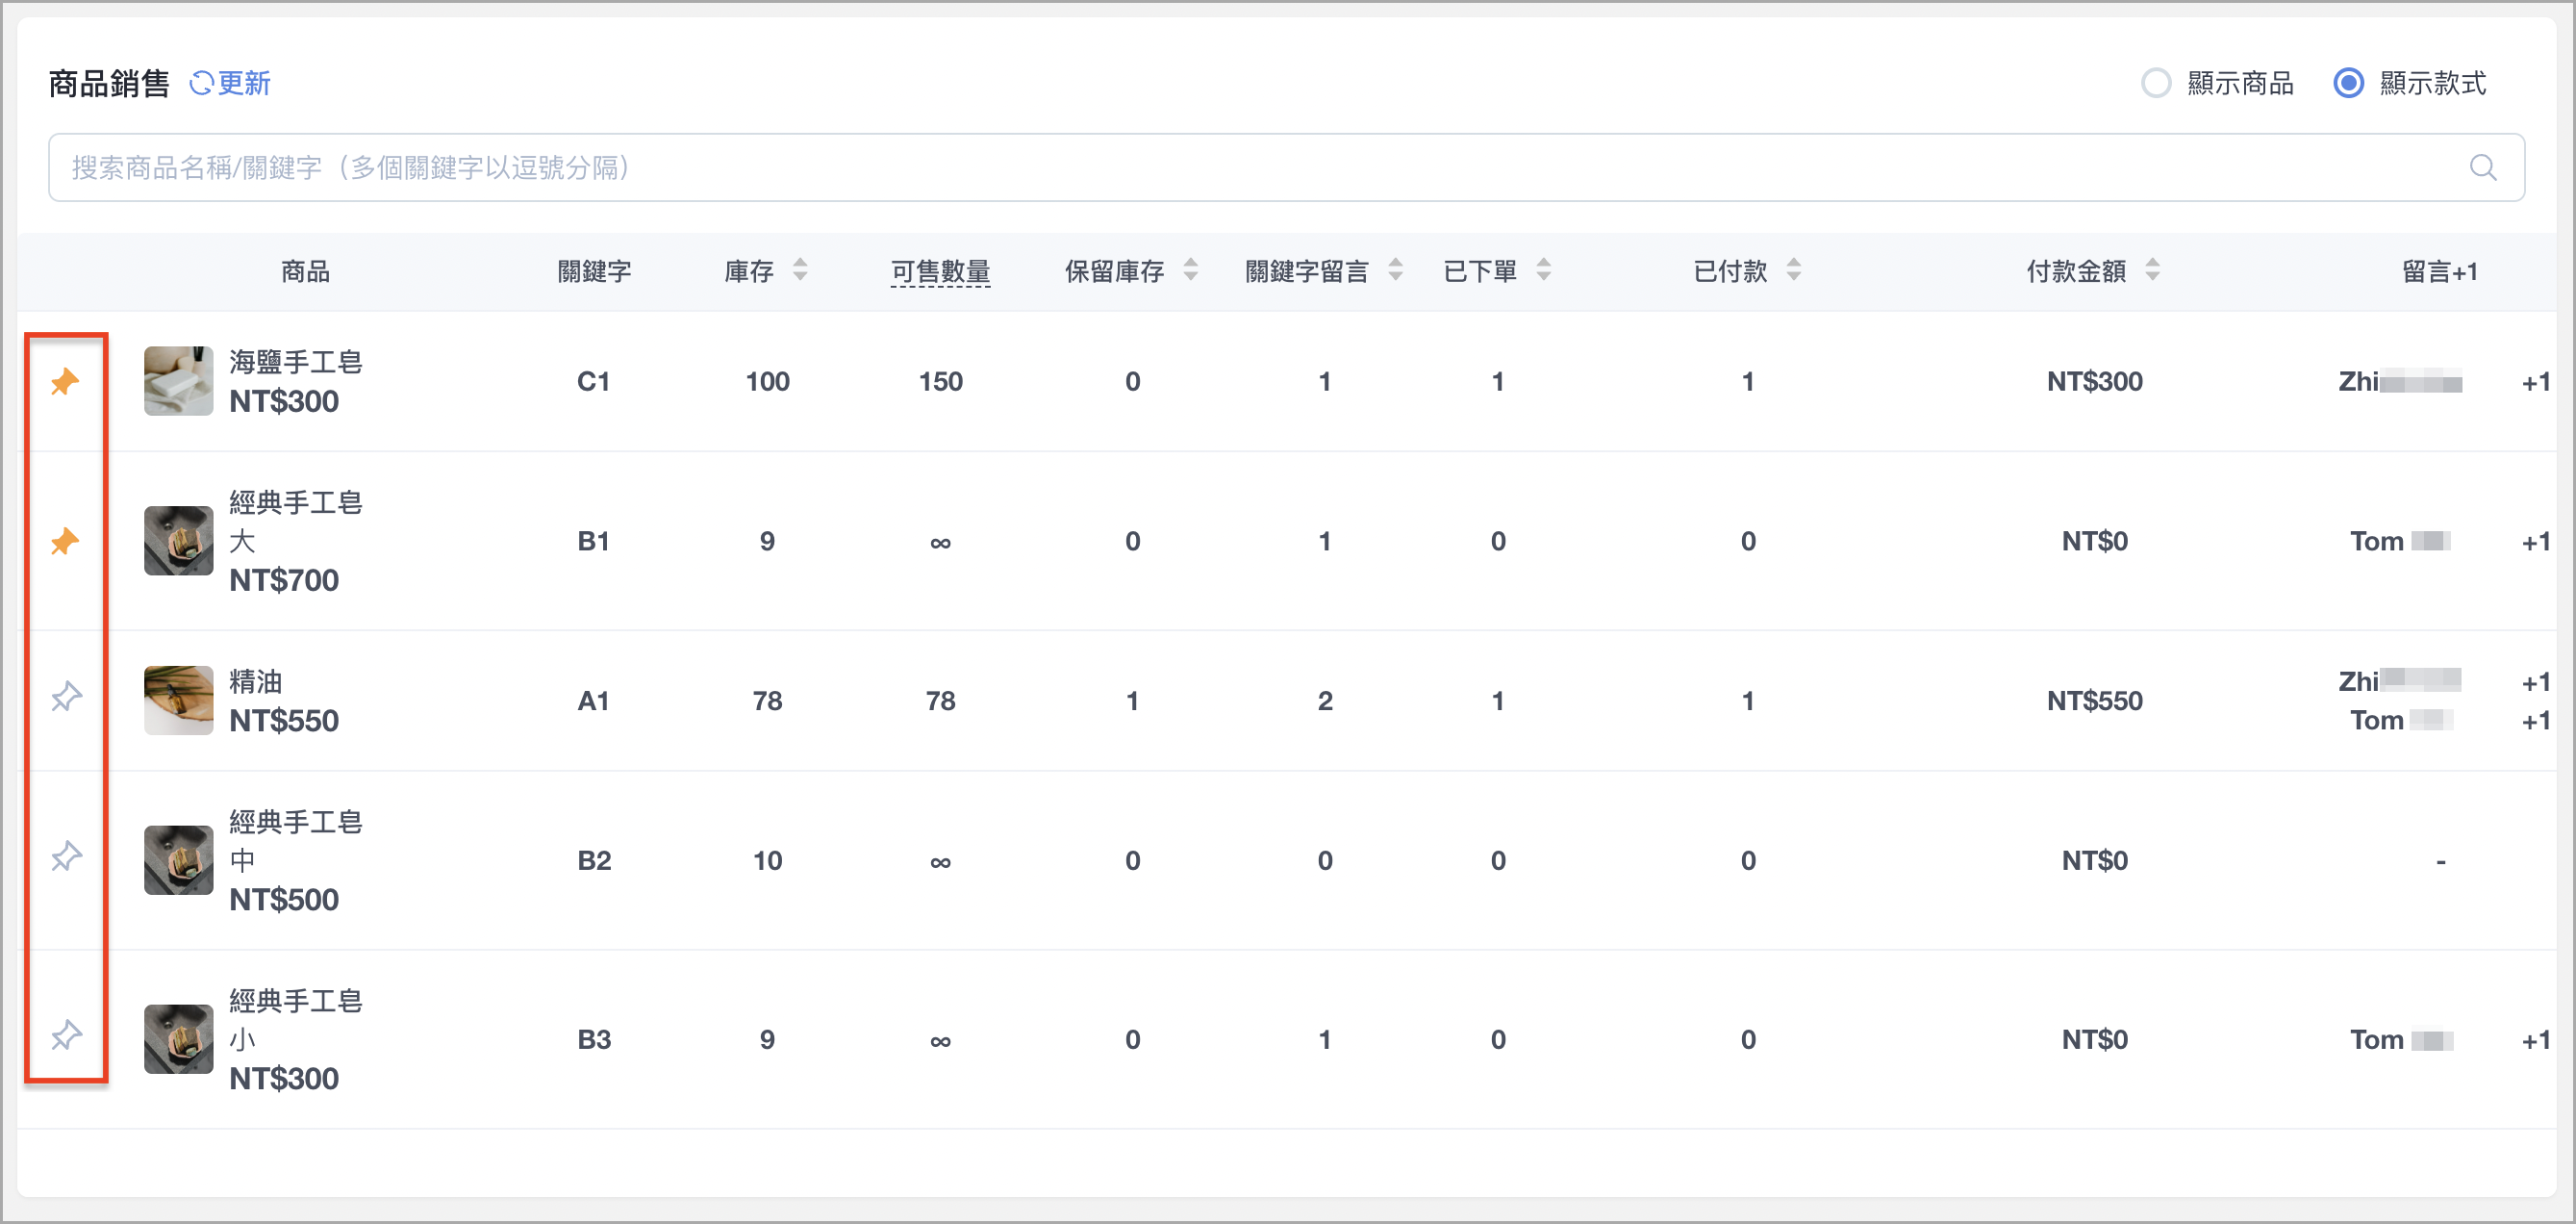Click keyword A1 cell
The width and height of the screenshot is (2576, 1224).
(x=593, y=701)
